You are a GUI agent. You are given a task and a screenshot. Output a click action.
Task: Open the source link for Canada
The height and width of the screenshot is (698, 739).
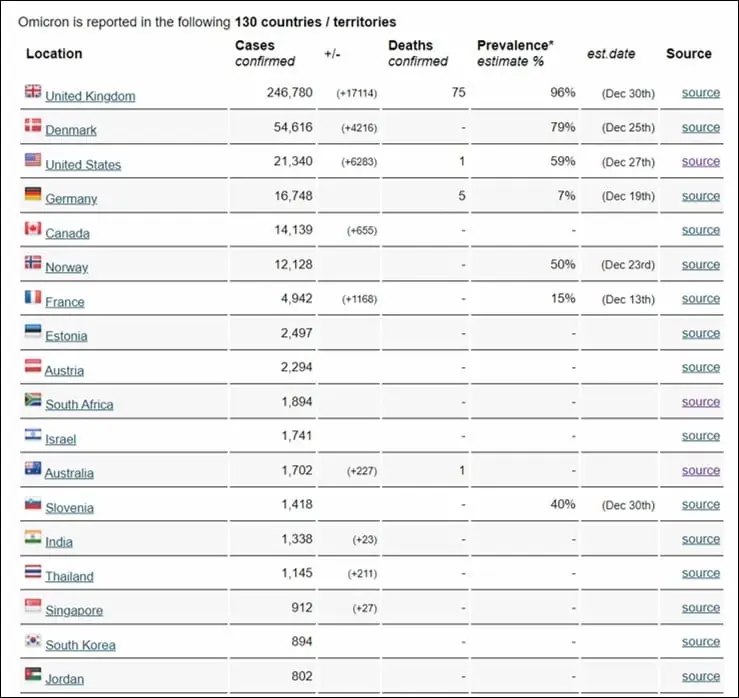(x=701, y=230)
